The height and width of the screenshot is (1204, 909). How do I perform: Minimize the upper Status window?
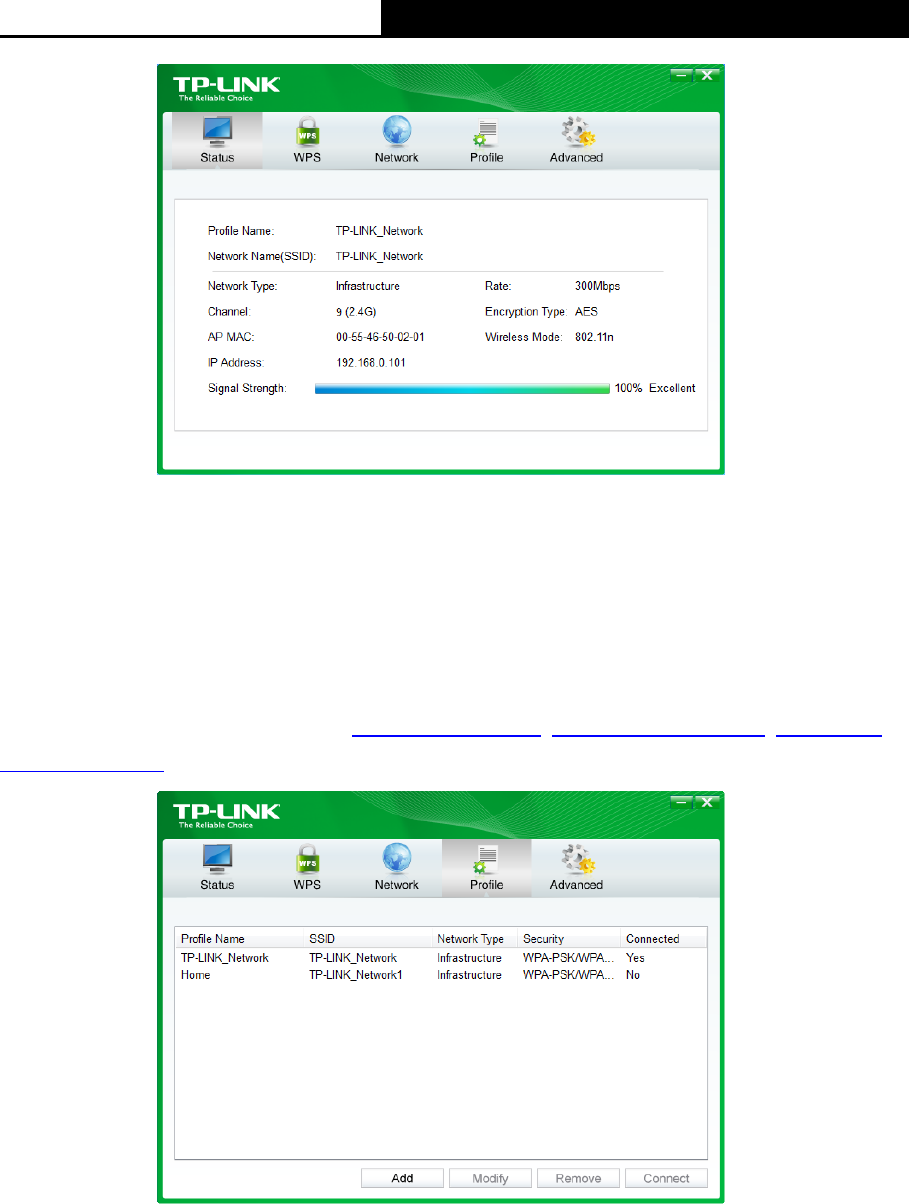click(x=681, y=76)
